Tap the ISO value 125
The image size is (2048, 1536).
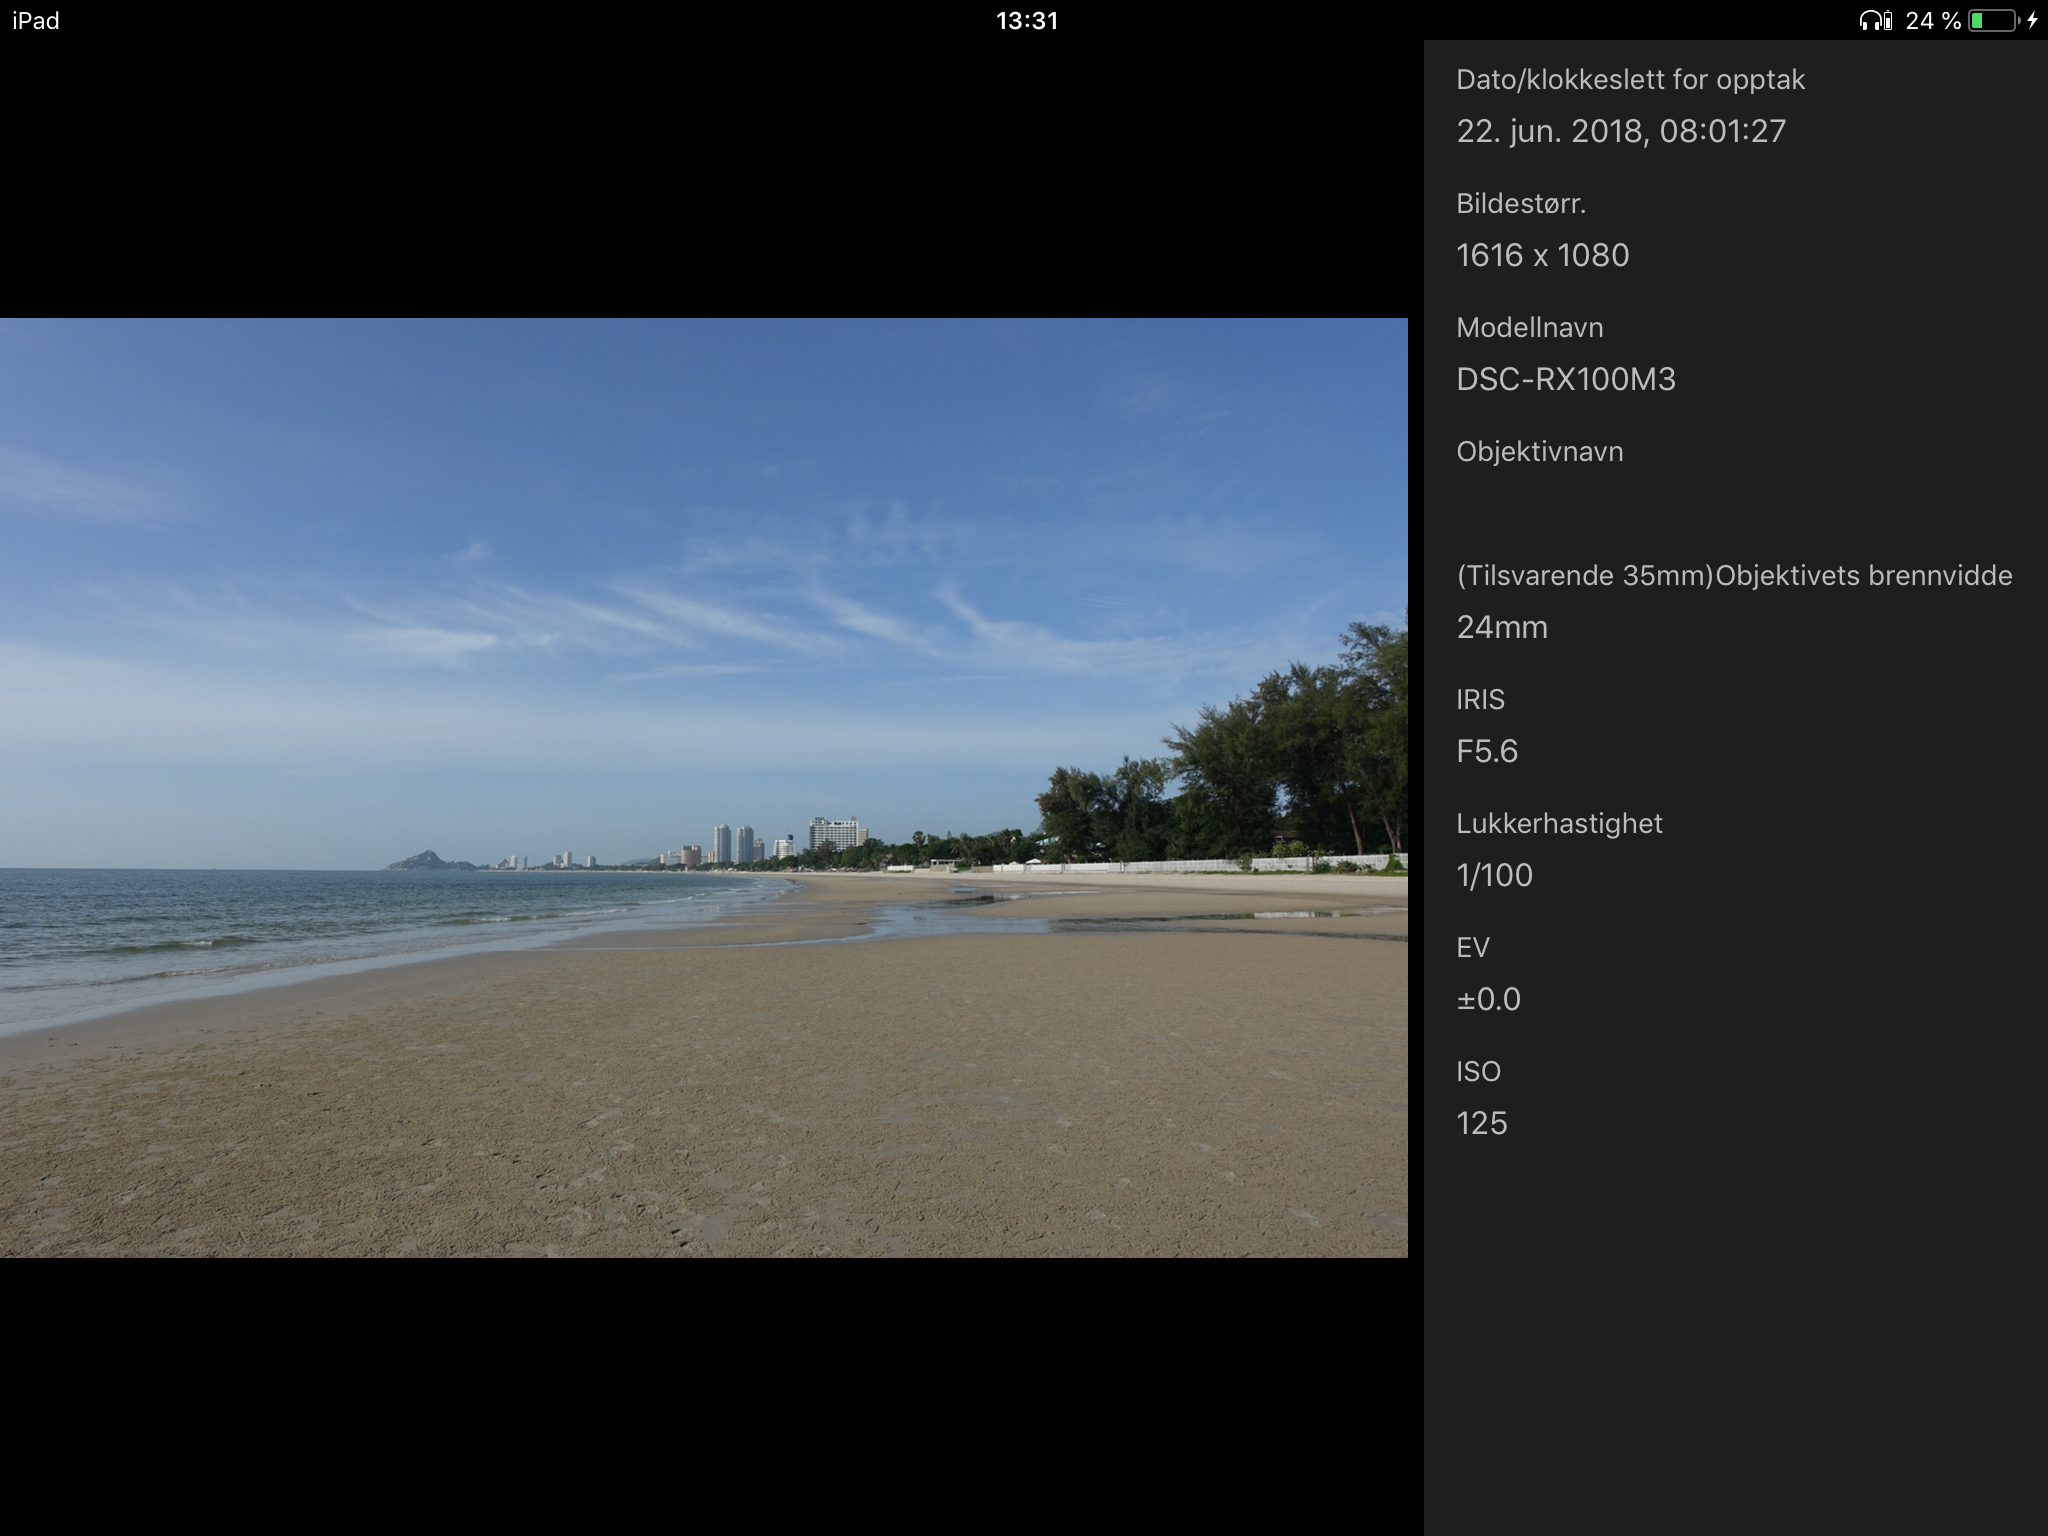pyautogui.click(x=1481, y=1123)
